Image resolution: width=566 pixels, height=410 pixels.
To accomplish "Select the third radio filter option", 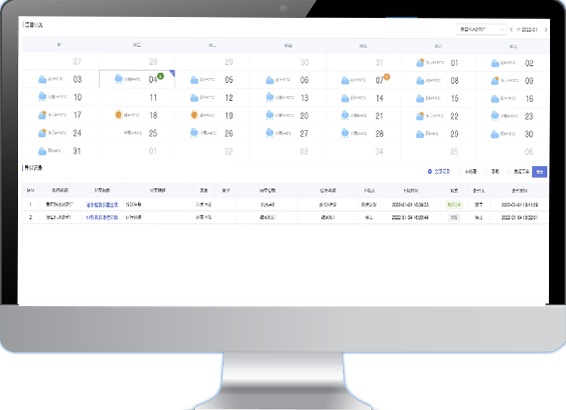I will tap(487, 171).
